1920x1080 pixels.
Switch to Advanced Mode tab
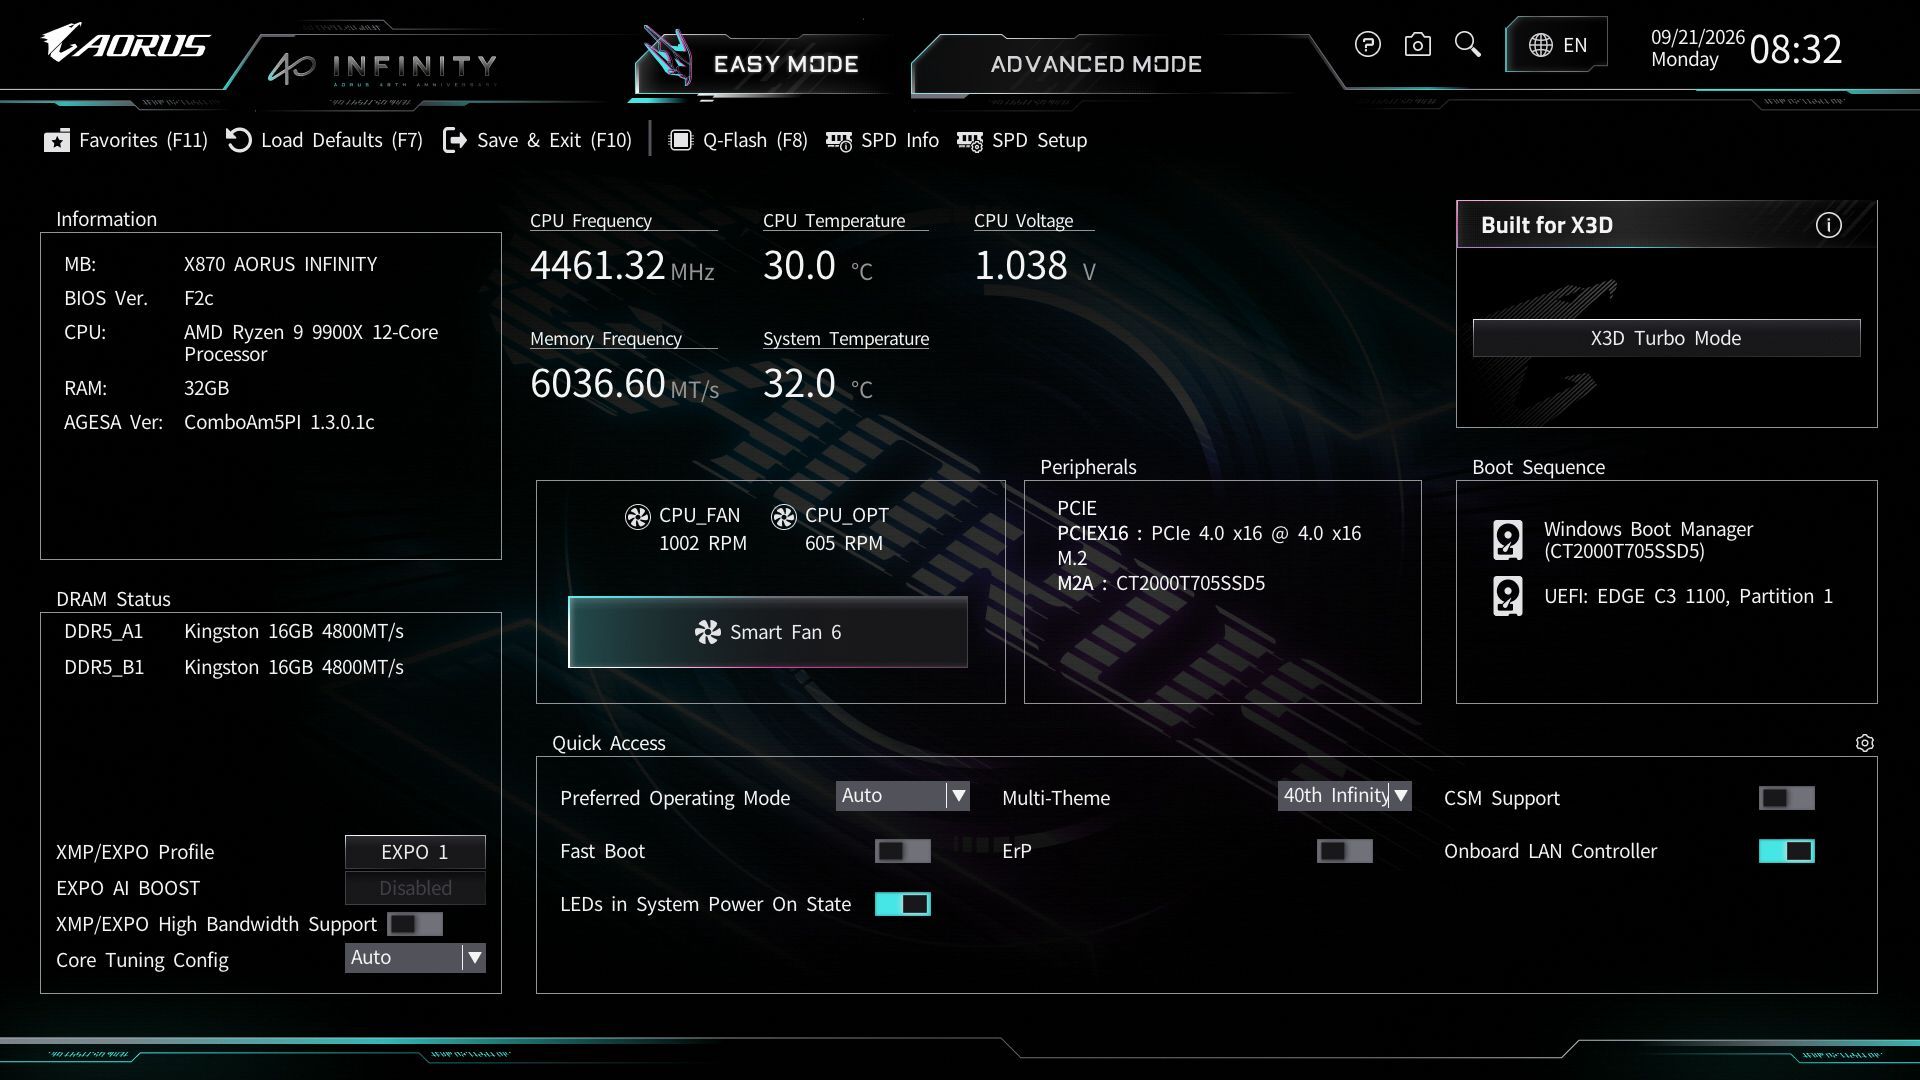1096,64
